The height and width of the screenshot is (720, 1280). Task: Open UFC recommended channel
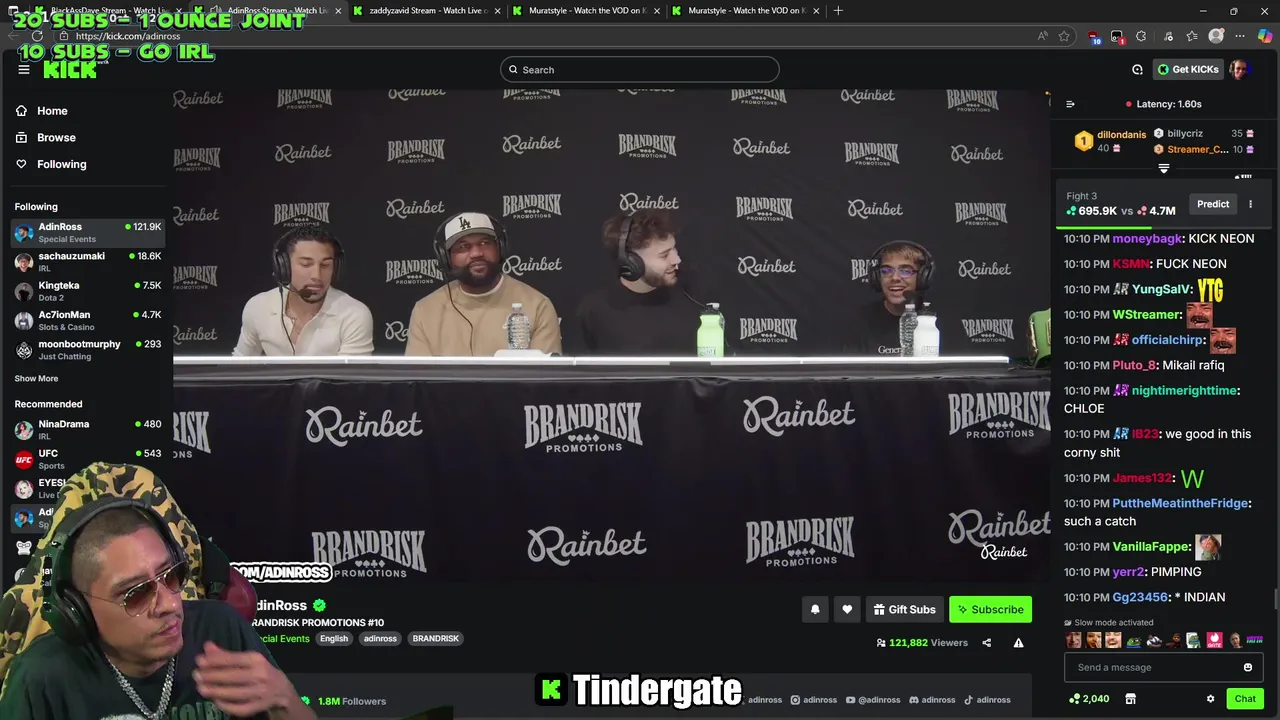click(x=88, y=459)
